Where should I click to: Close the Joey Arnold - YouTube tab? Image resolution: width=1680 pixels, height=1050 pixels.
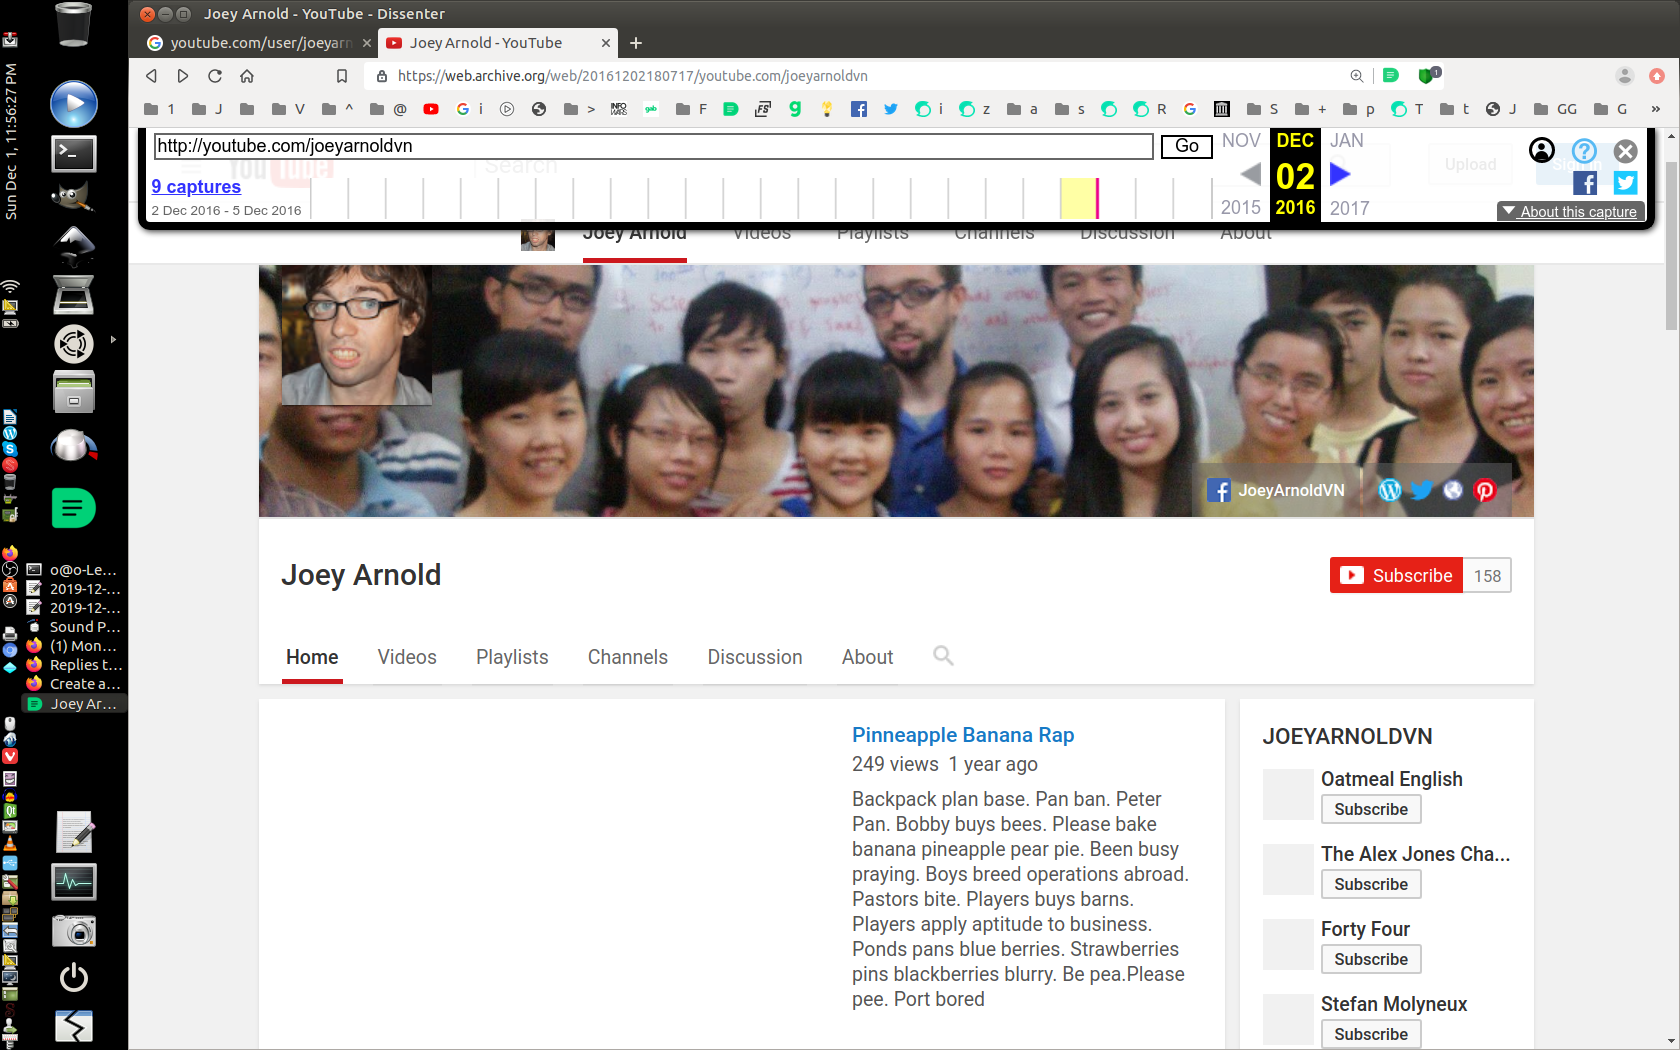[605, 43]
